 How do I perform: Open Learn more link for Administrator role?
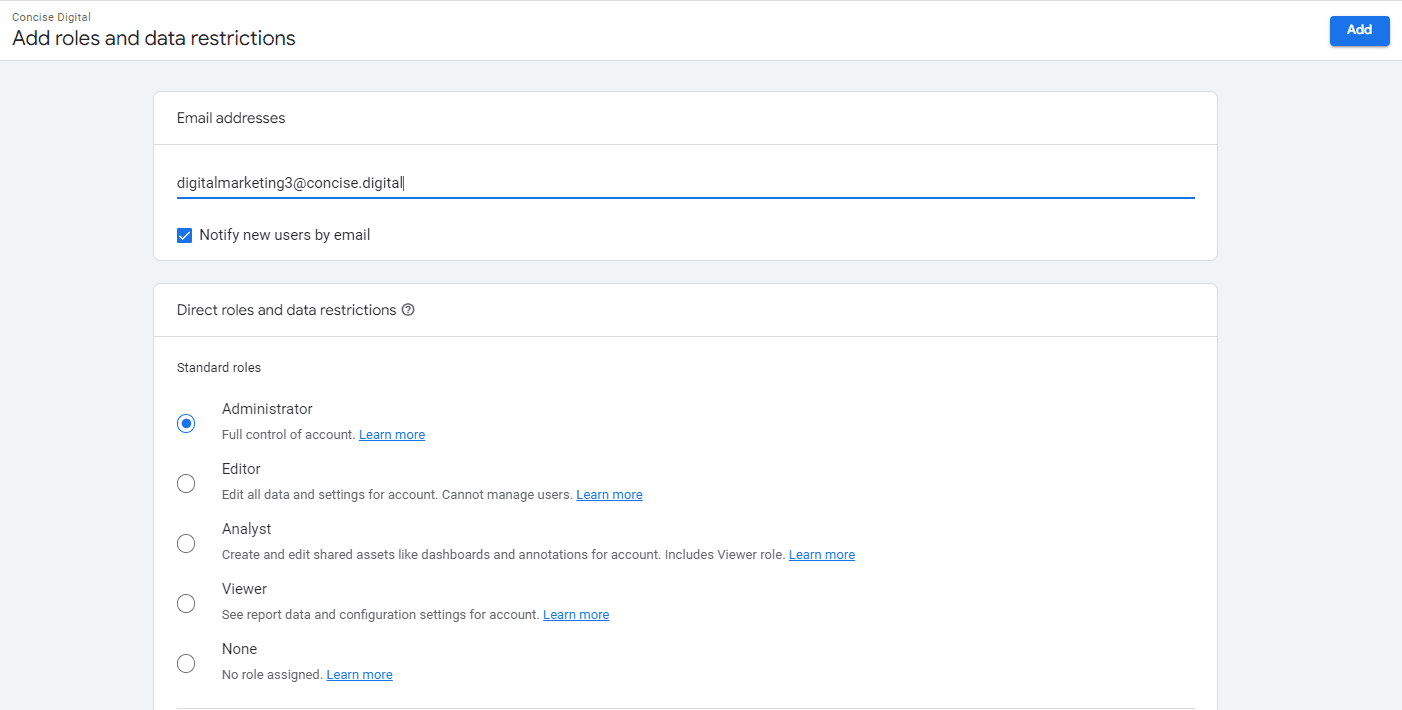pyautogui.click(x=392, y=435)
